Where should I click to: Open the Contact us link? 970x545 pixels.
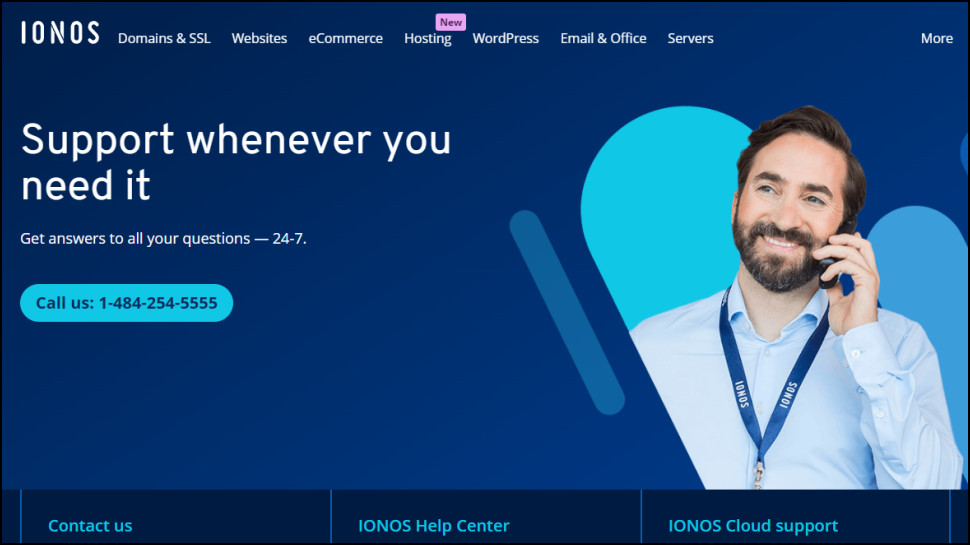90,526
